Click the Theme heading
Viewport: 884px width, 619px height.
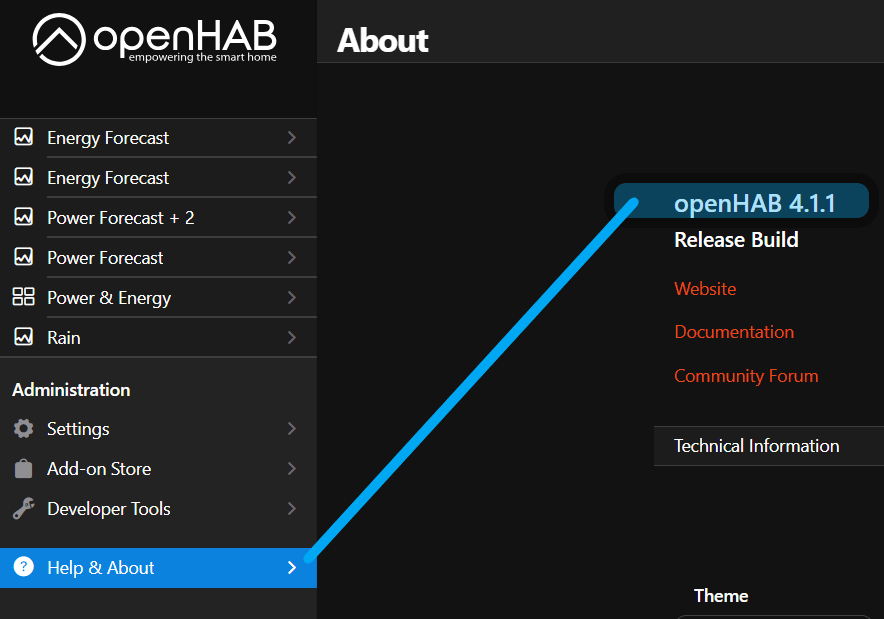tap(721, 596)
